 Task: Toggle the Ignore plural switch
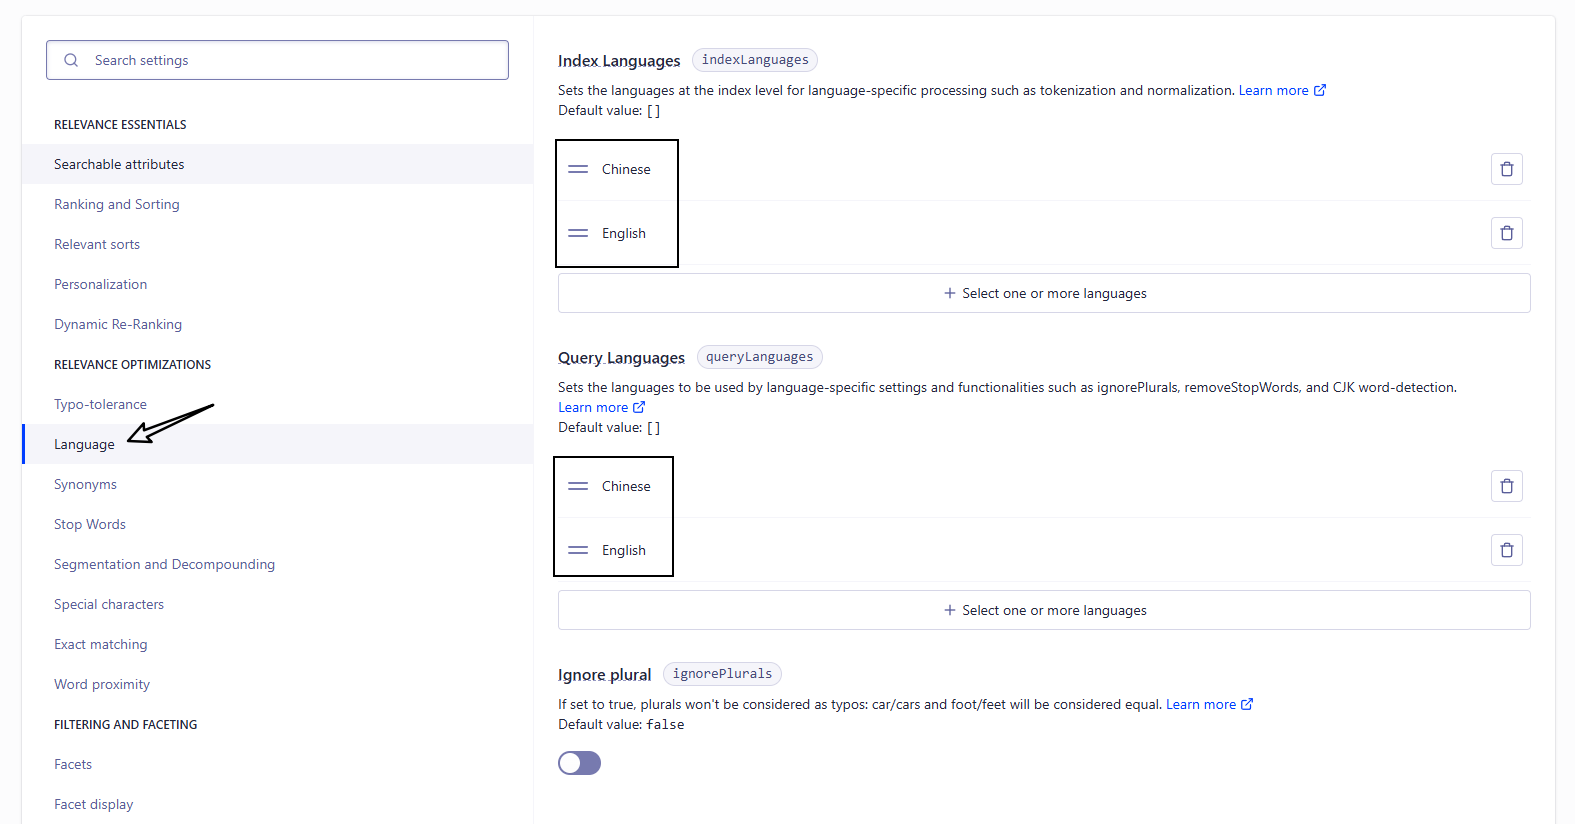(579, 763)
